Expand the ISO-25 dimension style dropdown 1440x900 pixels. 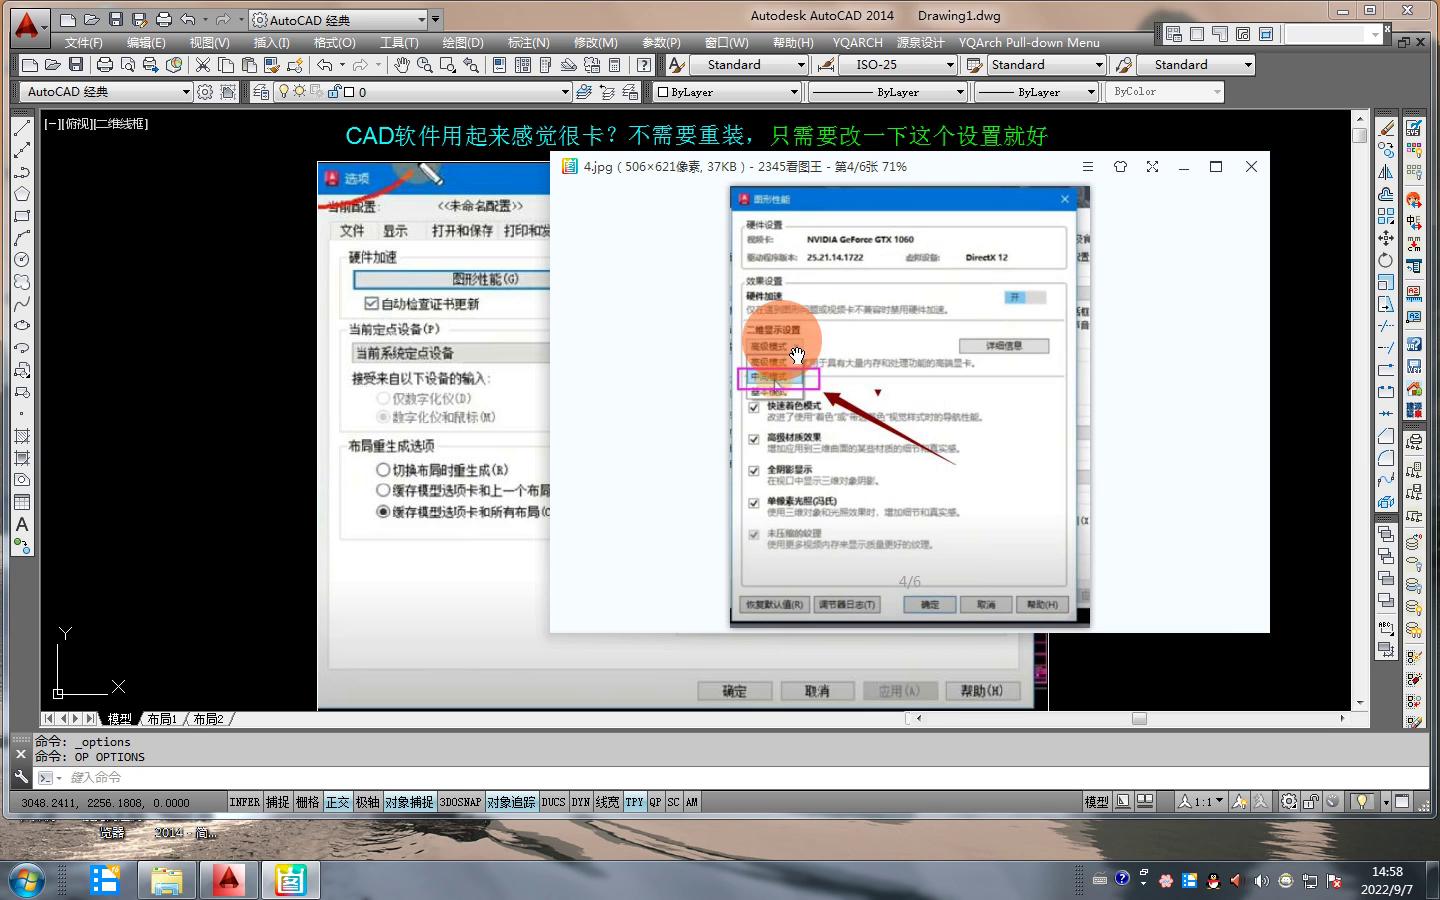950,65
